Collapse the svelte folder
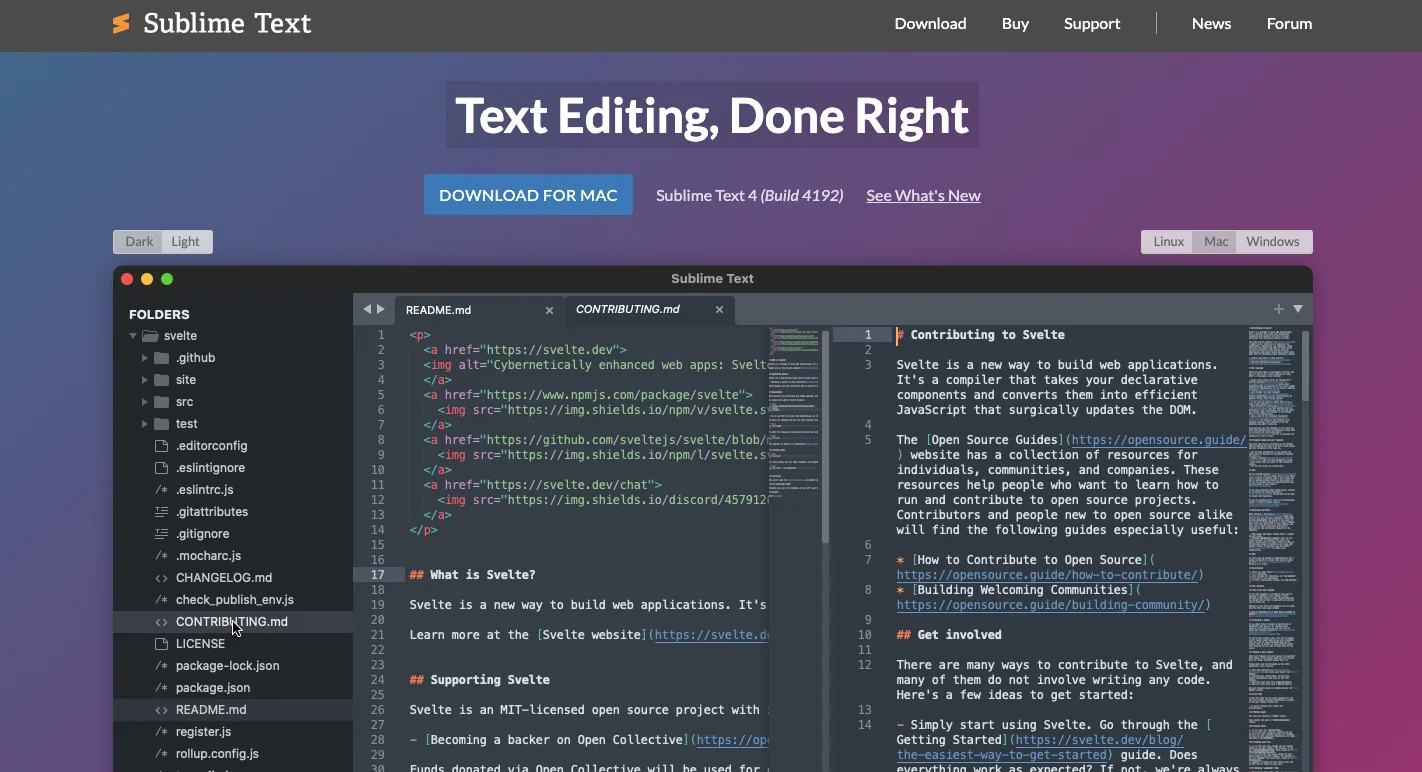 [131, 335]
